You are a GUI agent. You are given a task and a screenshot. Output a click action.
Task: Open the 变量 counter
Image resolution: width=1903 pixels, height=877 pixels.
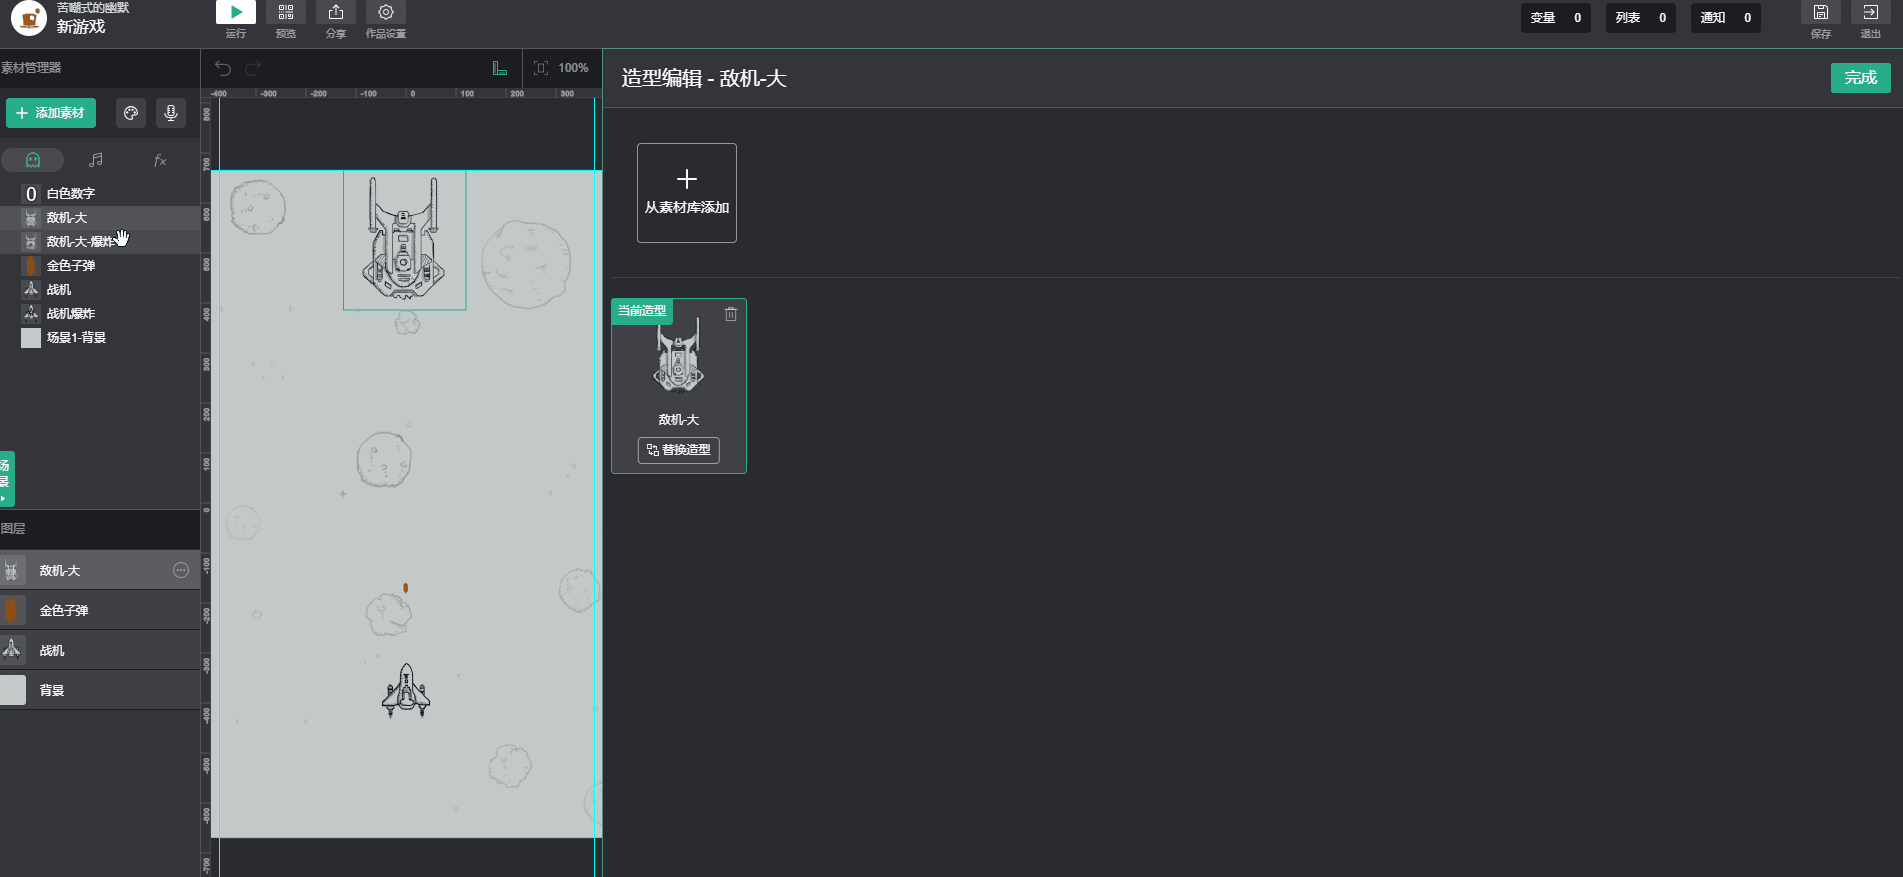click(1556, 18)
